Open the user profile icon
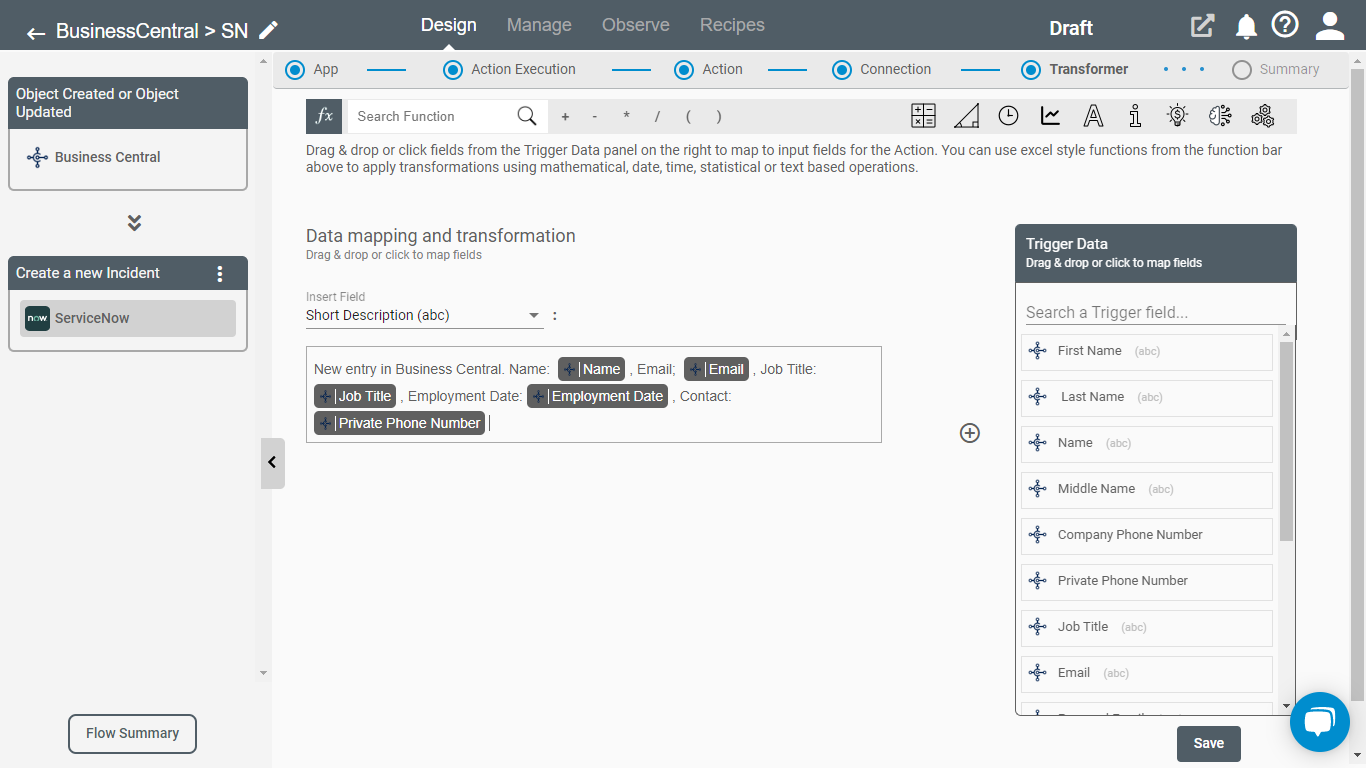The image size is (1366, 768). [1330, 26]
